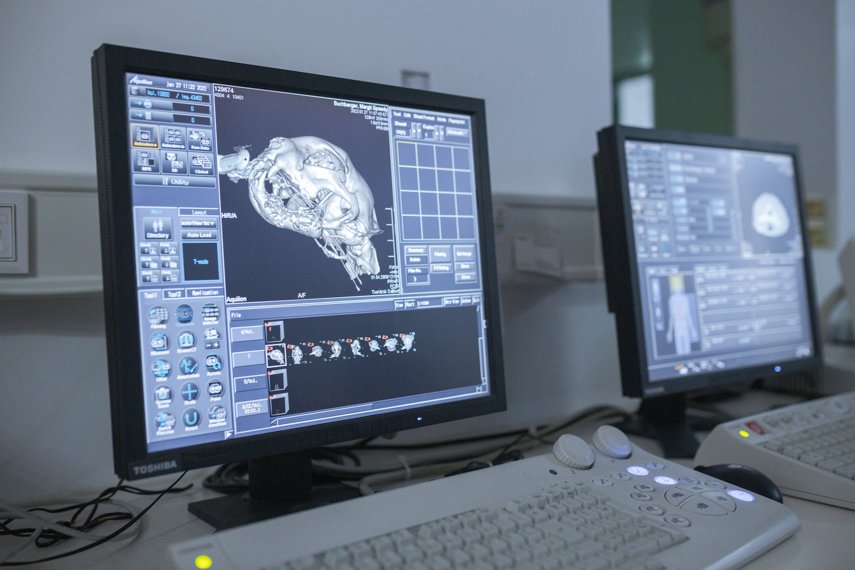This screenshot has width=855, height=570.
Task: Click the zoom plus button
Action: [x=216, y=345]
